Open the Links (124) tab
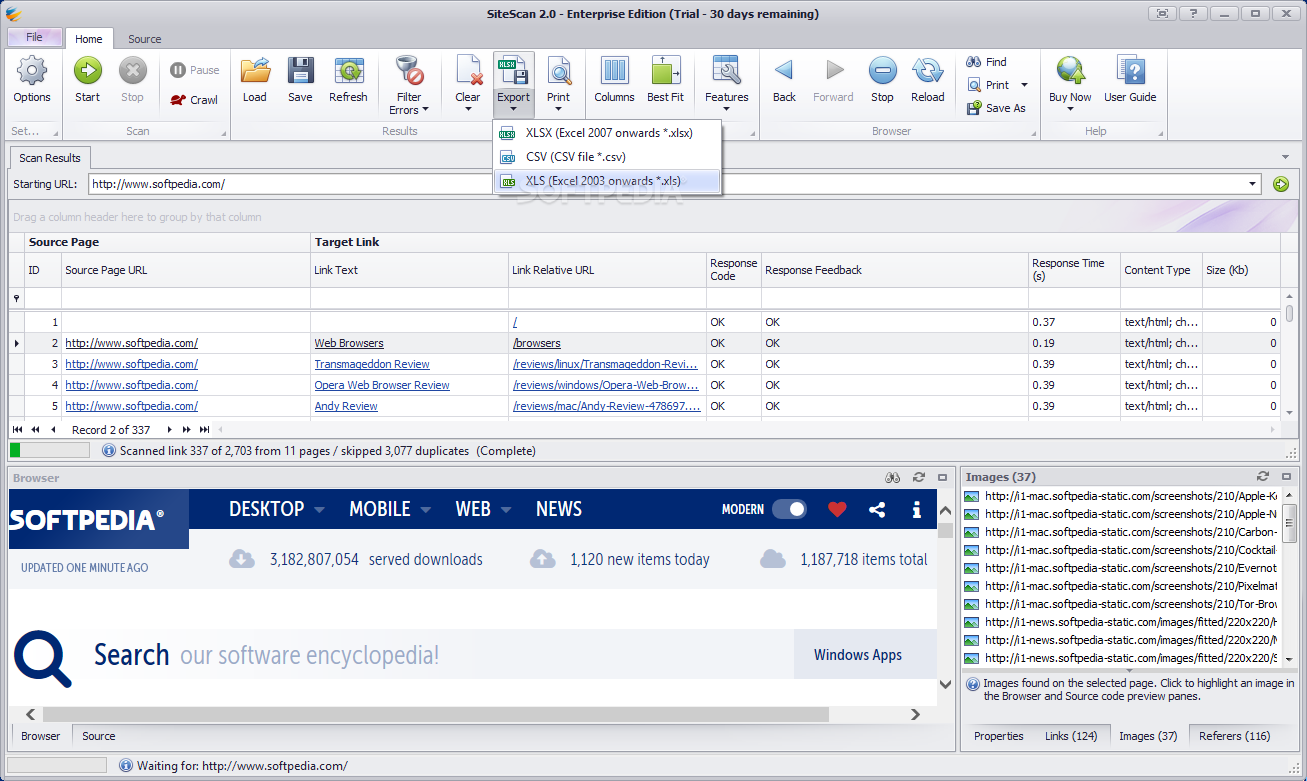 coord(1071,736)
